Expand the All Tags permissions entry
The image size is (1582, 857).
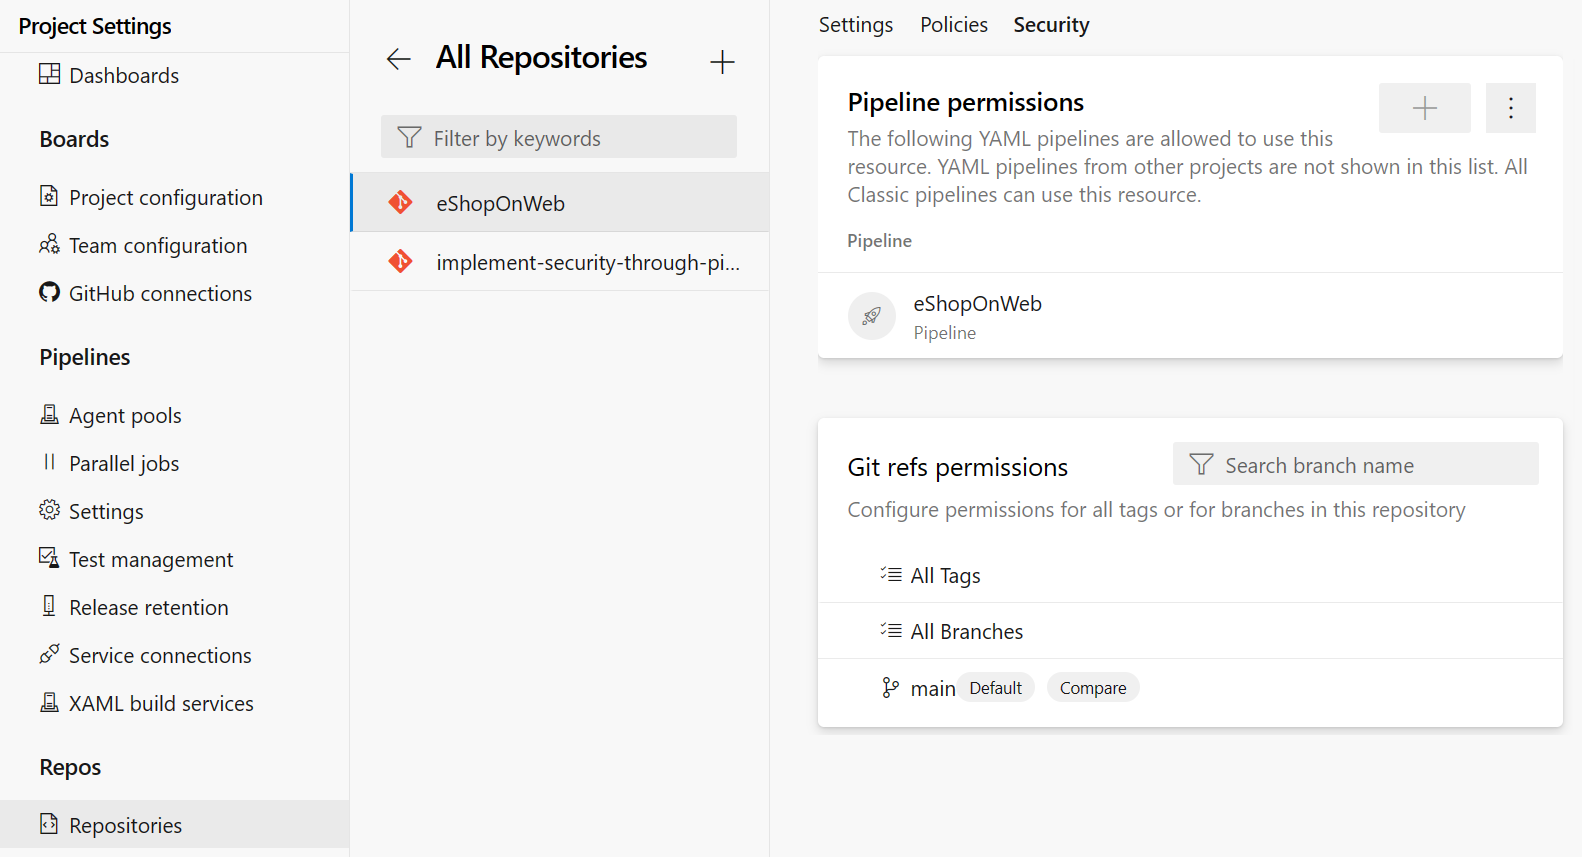point(944,575)
